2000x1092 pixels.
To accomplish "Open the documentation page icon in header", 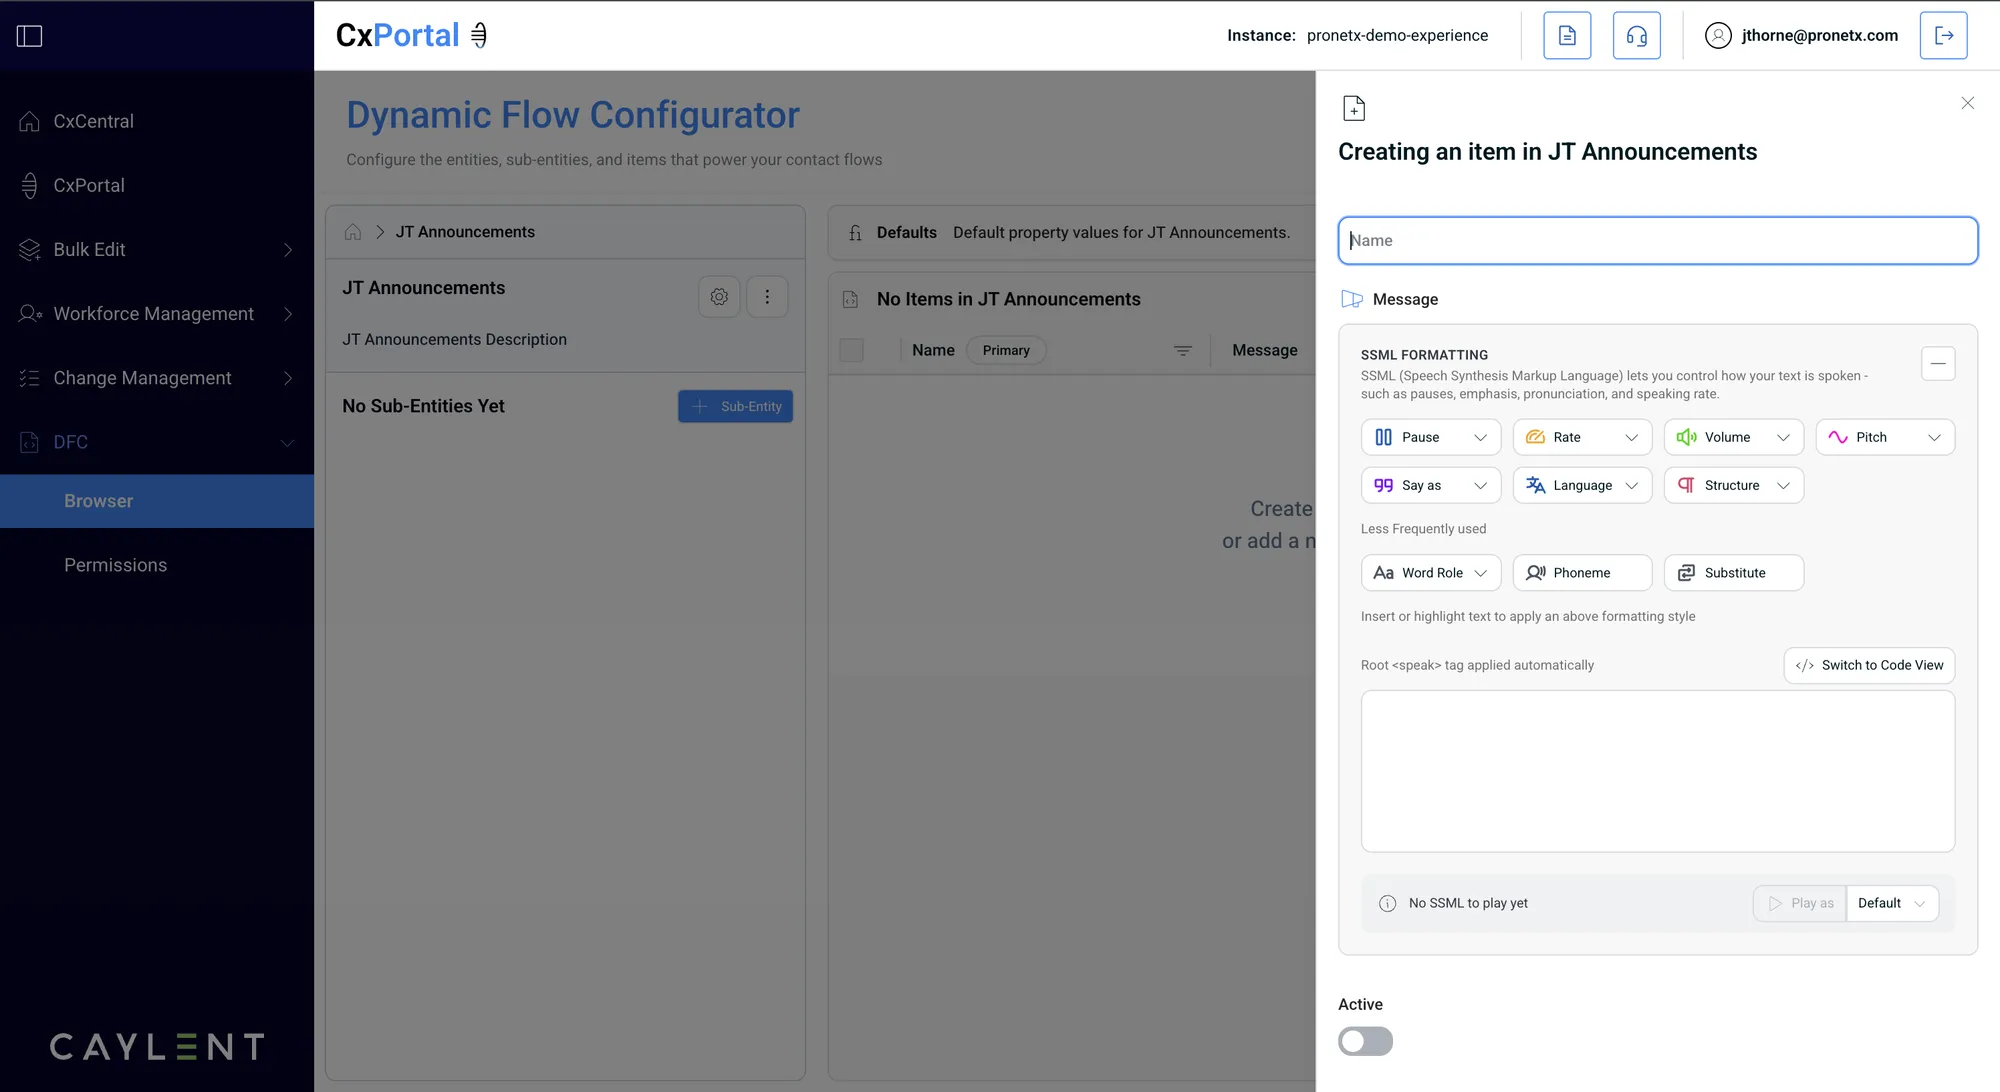I will point(1567,36).
